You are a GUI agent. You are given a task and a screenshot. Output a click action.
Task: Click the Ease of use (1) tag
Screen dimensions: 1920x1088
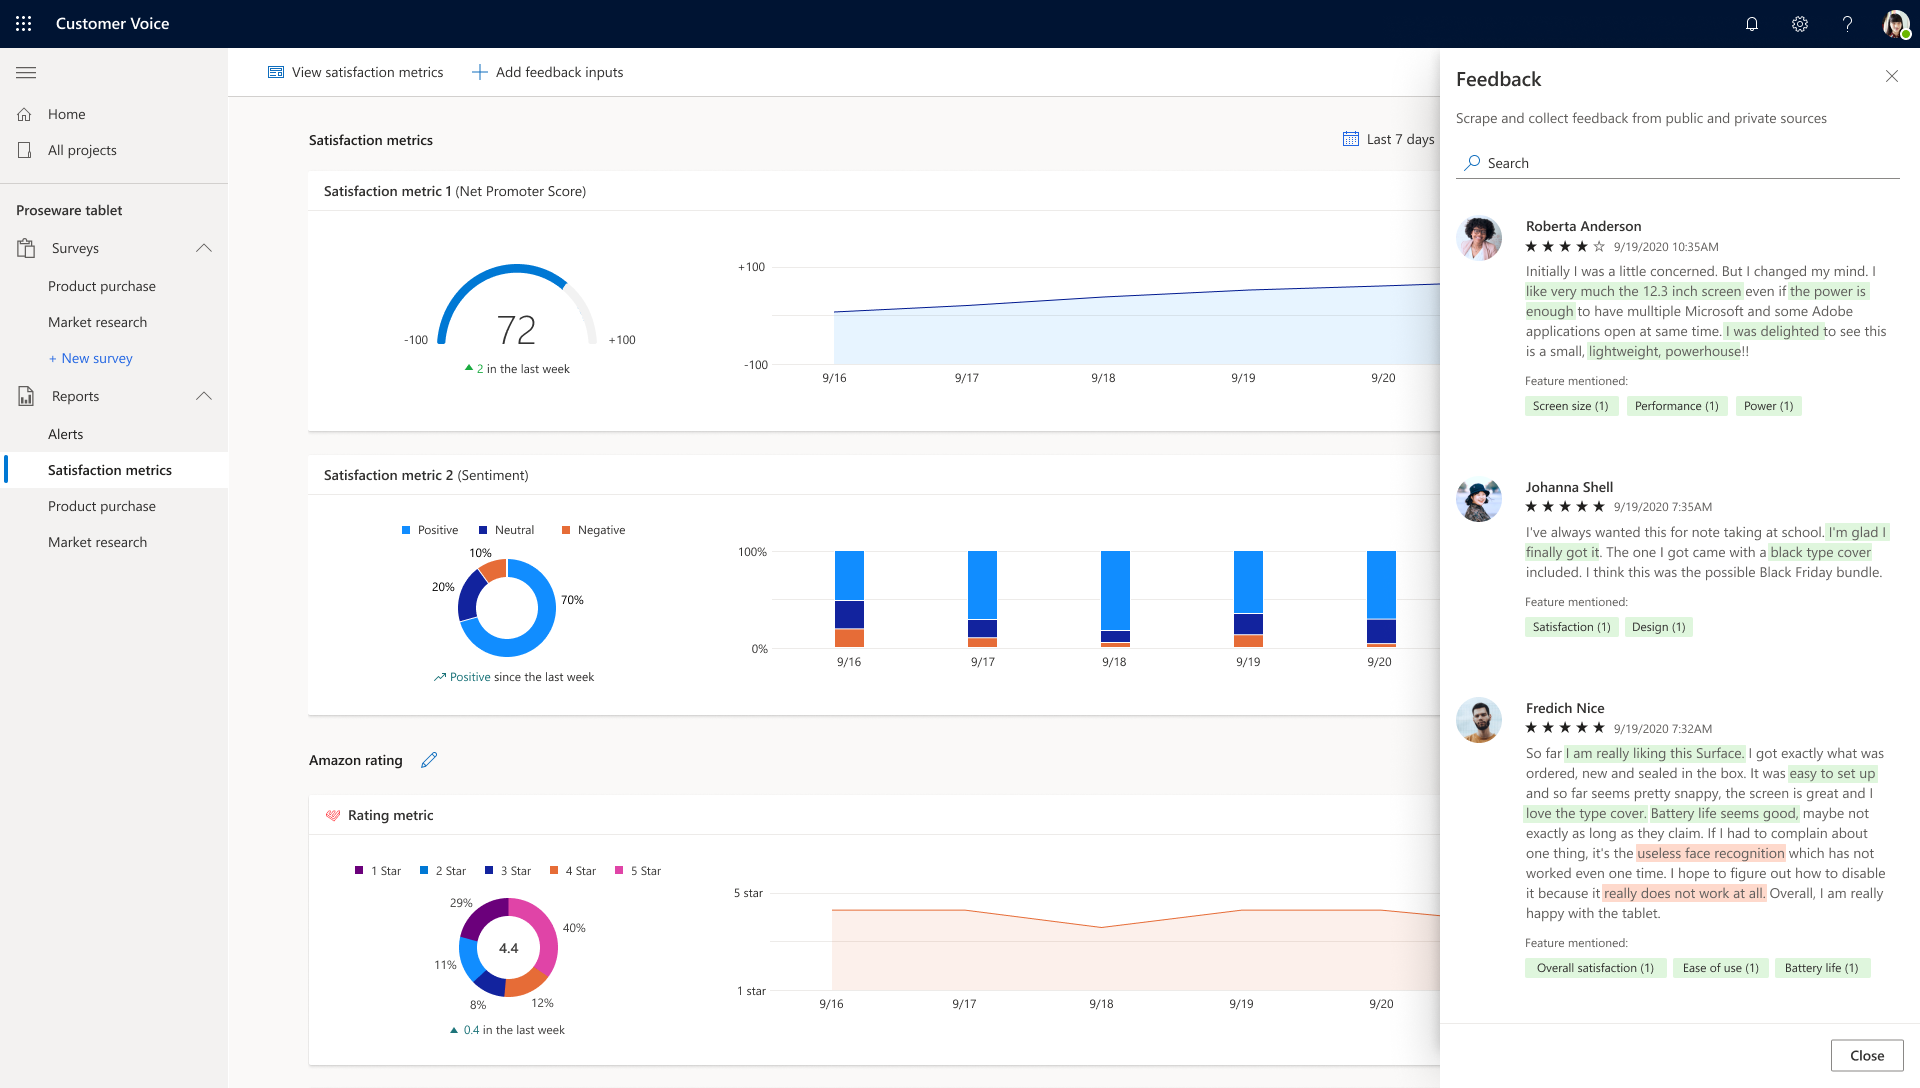[1720, 968]
